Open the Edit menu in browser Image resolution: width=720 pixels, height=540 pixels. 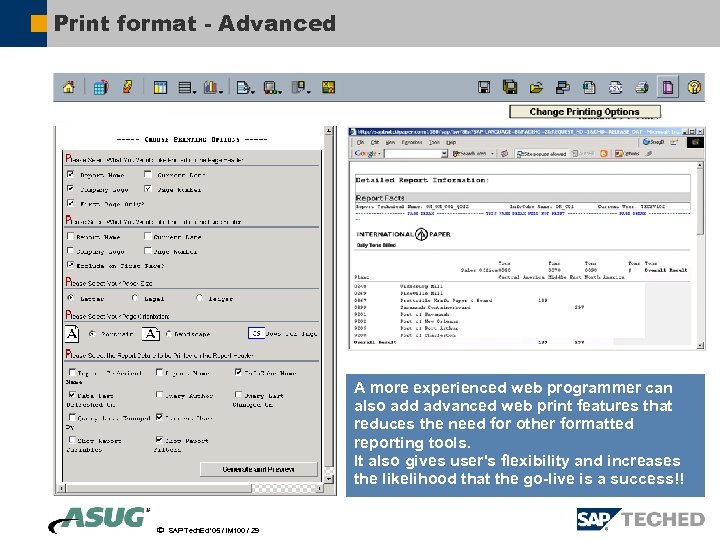375,142
